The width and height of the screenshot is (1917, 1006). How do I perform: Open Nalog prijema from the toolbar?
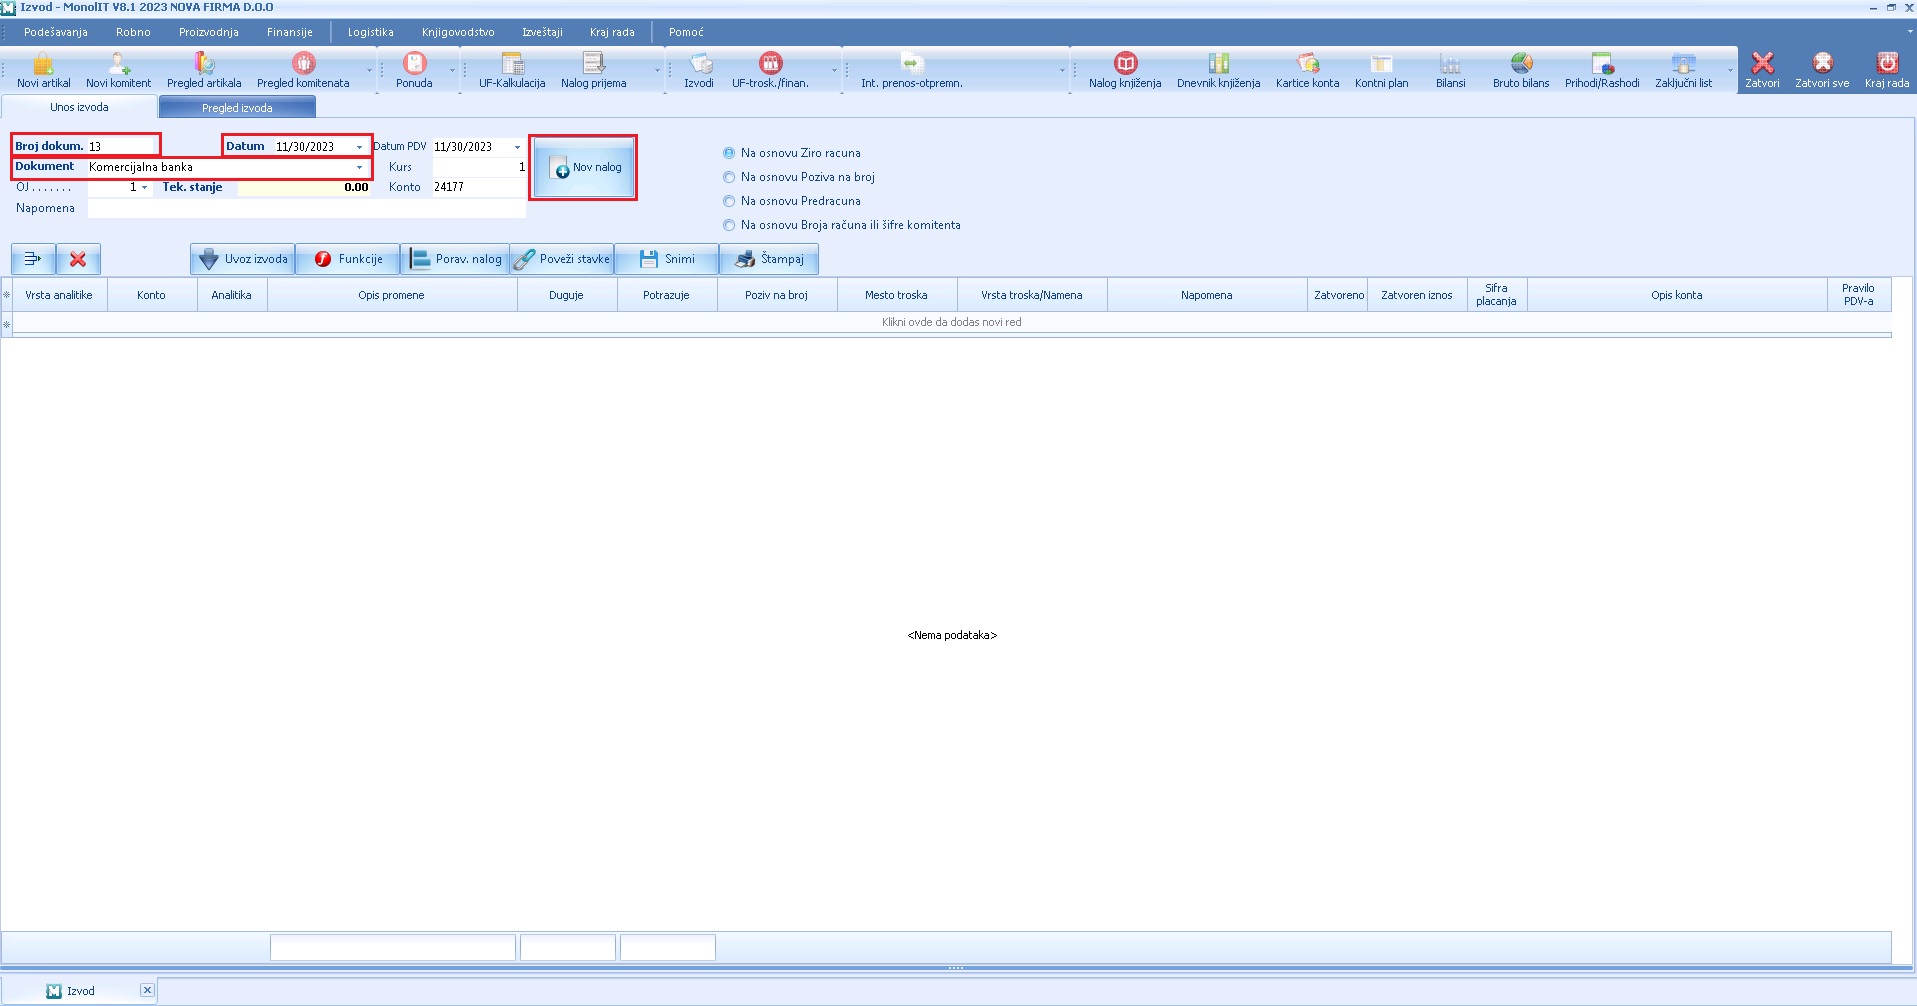[593, 70]
